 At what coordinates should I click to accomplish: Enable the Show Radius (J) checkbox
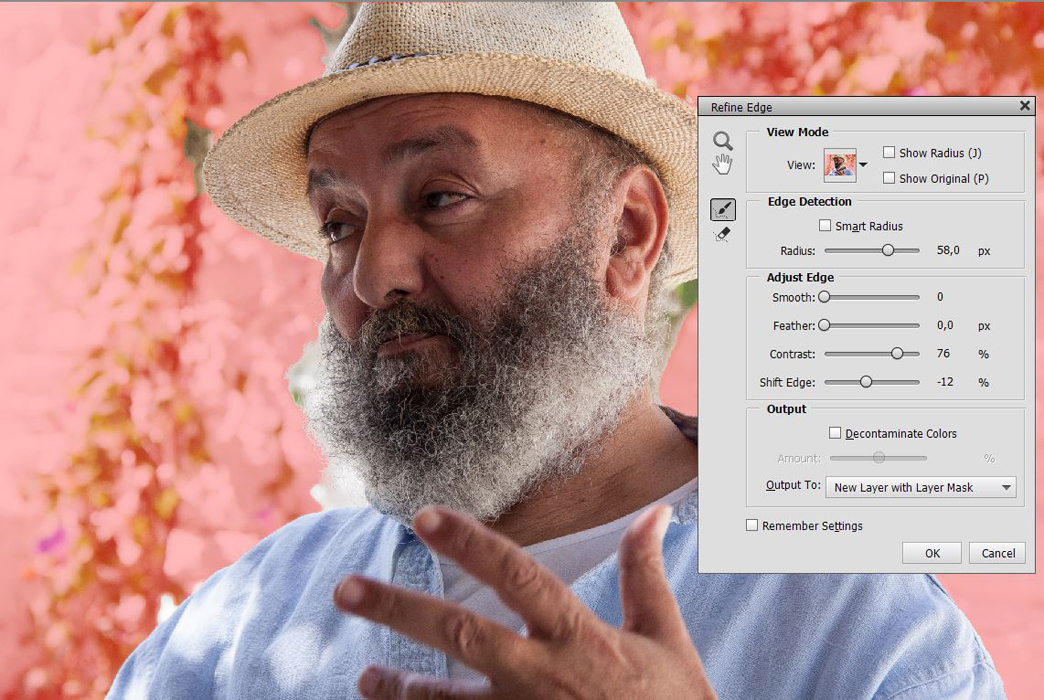(889, 153)
